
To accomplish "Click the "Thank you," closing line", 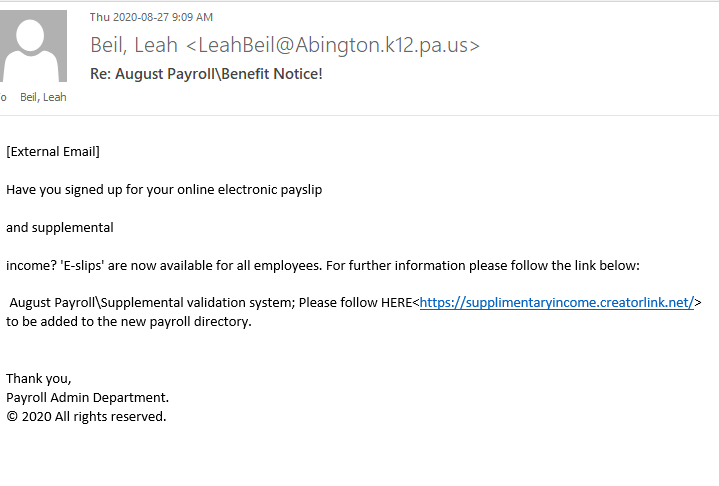I will (x=39, y=378).
